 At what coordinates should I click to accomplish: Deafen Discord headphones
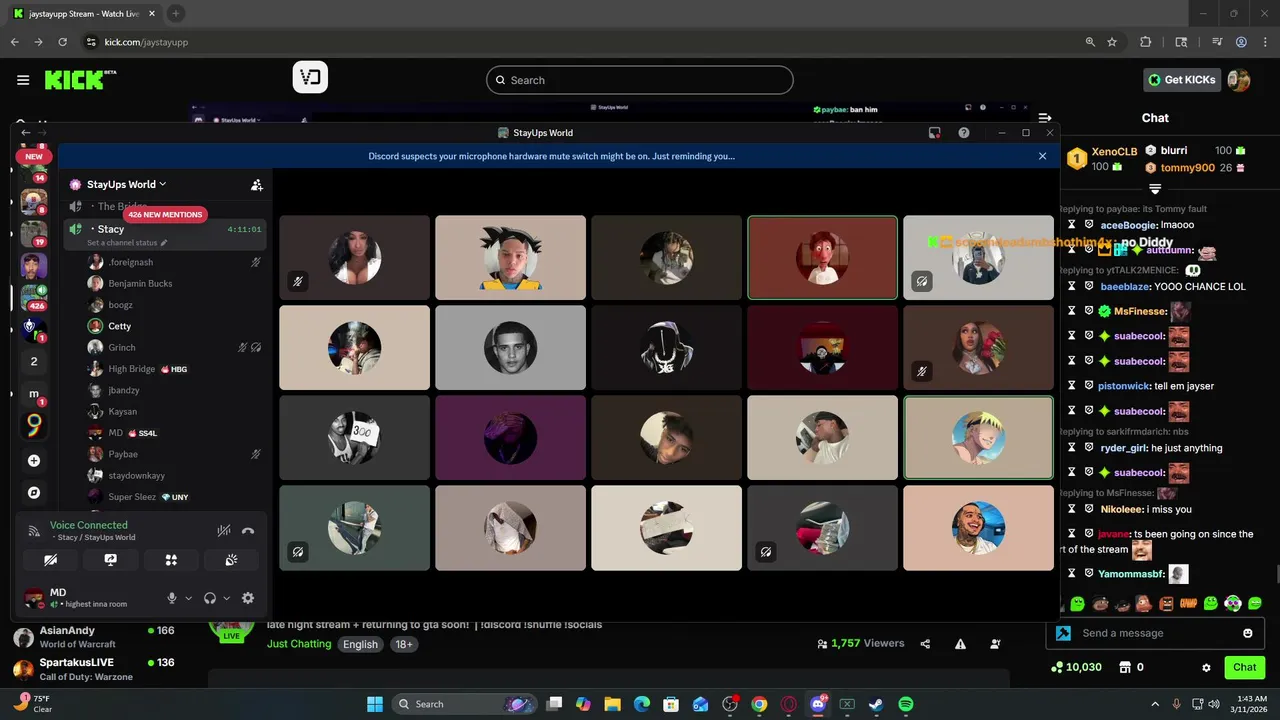click(x=210, y=598)
